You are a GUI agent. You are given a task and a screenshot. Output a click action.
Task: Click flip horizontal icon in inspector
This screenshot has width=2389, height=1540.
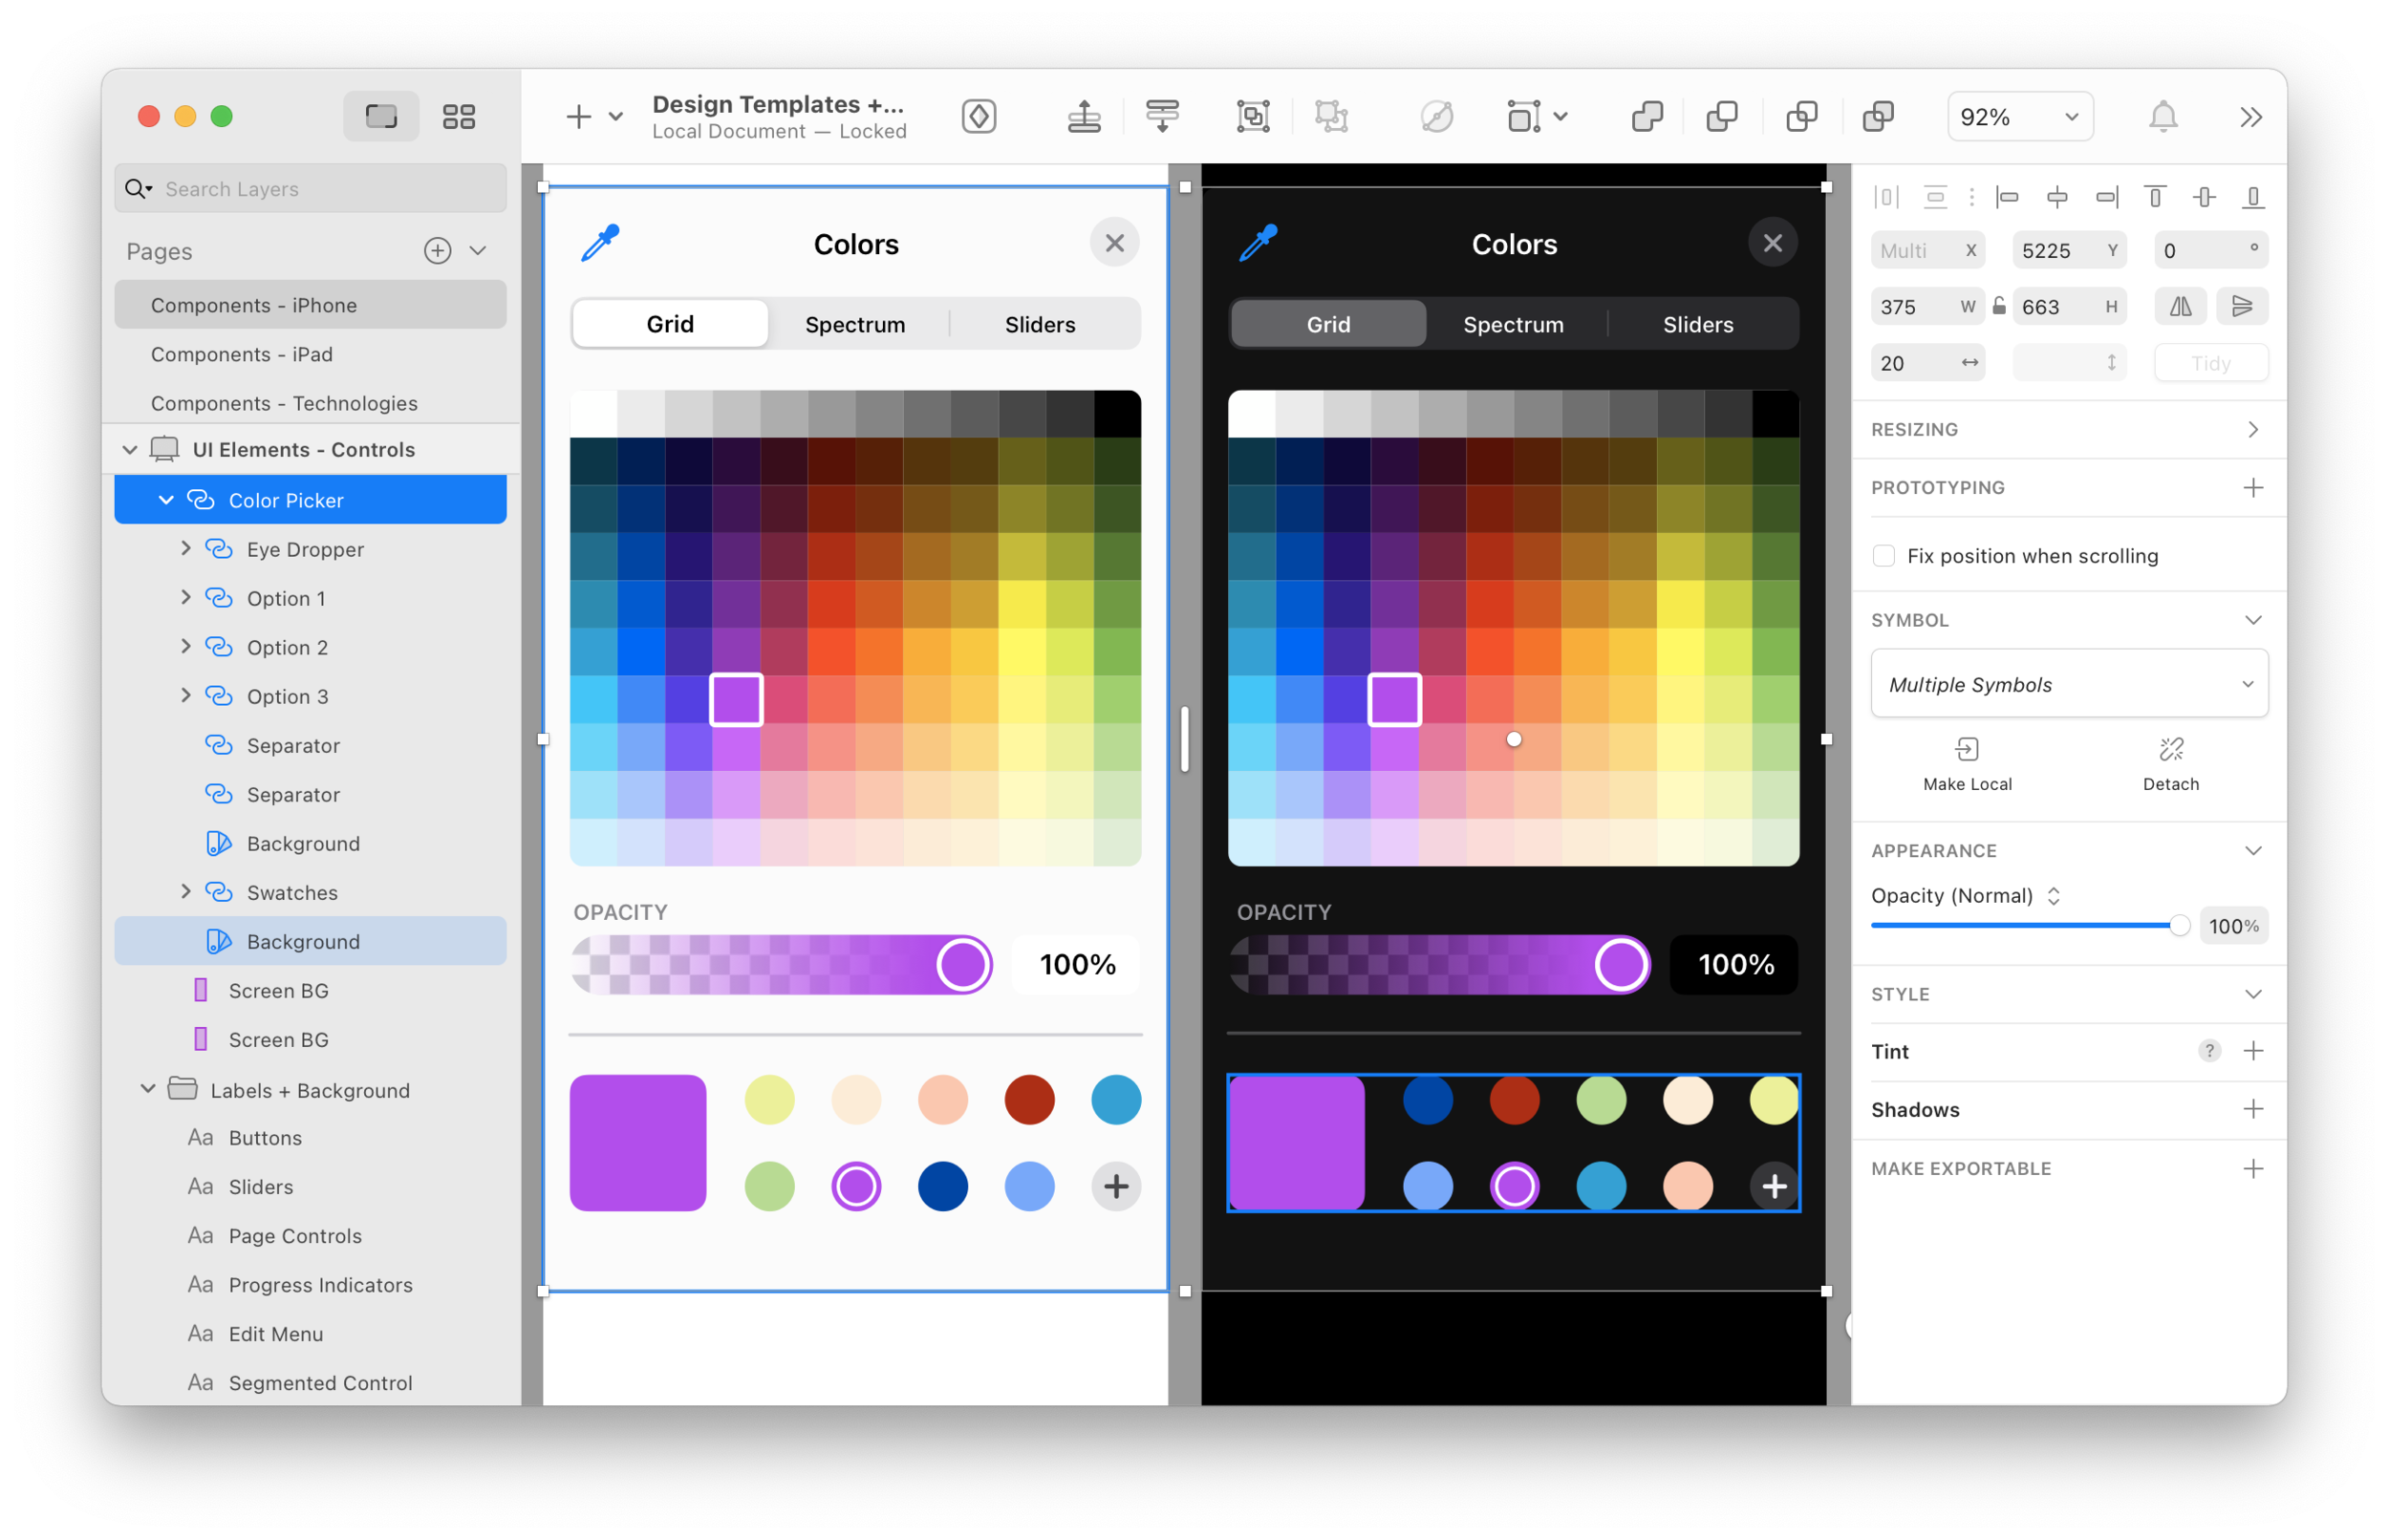2180,307
